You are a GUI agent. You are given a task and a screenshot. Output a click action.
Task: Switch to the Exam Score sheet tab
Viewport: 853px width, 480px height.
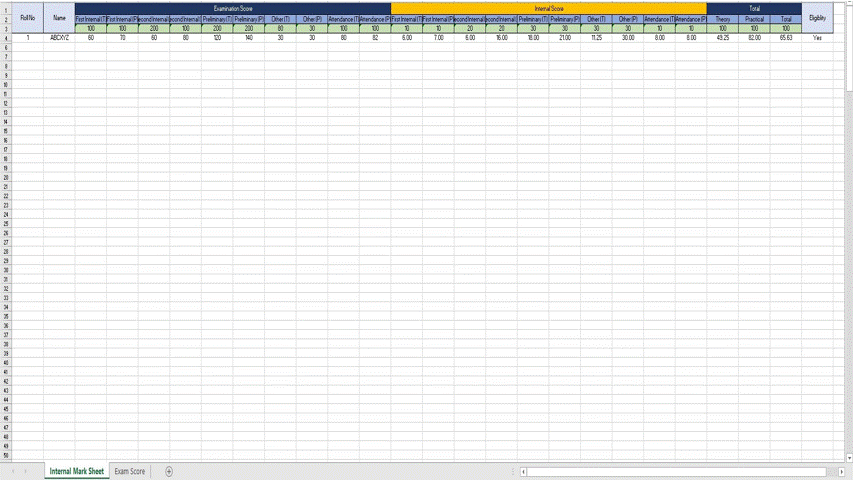point(129,471)
